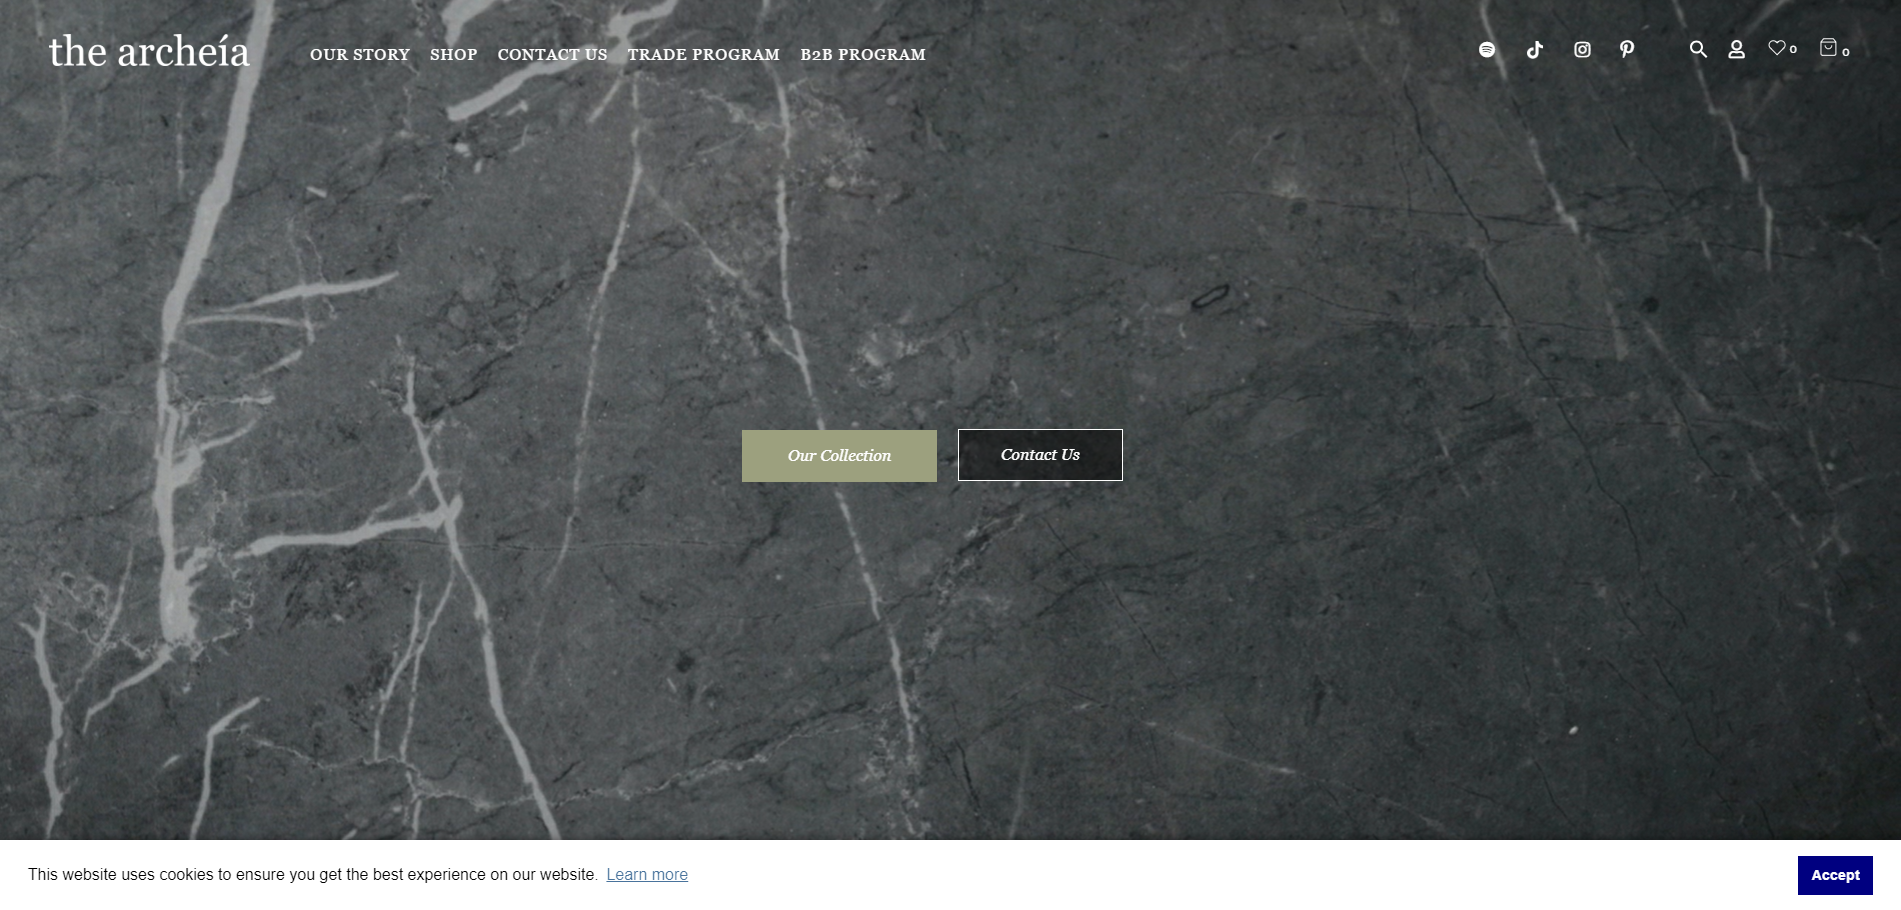The width and height of the screenshot is (1901, 910).
Task: Click the Our Collection button
Action: [839, 456]
